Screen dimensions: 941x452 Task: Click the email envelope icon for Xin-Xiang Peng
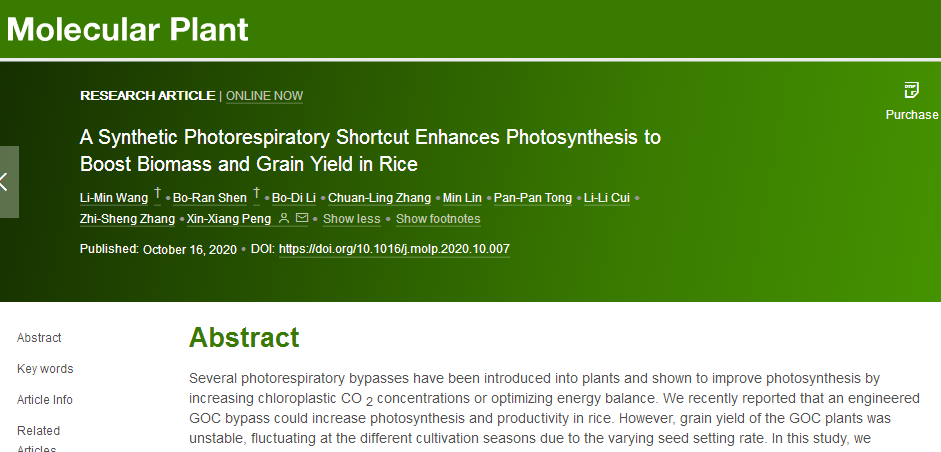coord(302,218)
